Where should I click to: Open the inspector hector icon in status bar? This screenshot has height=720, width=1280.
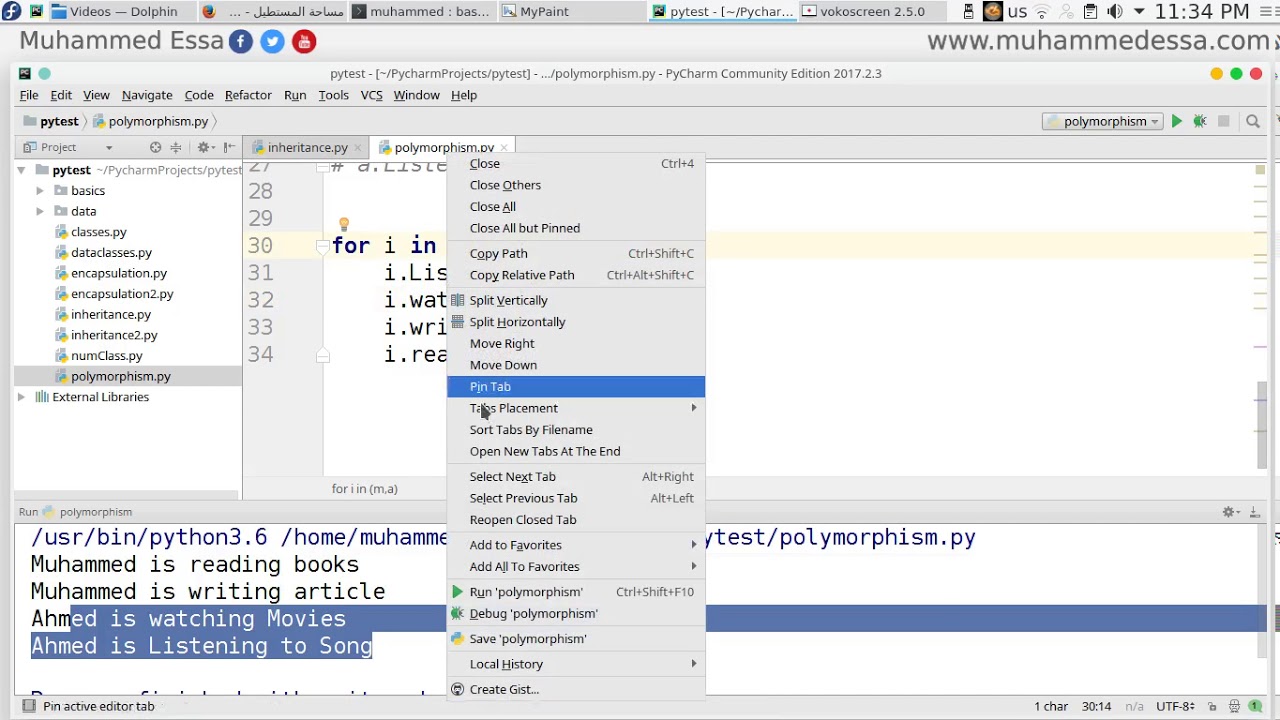tap(1235, 706)
